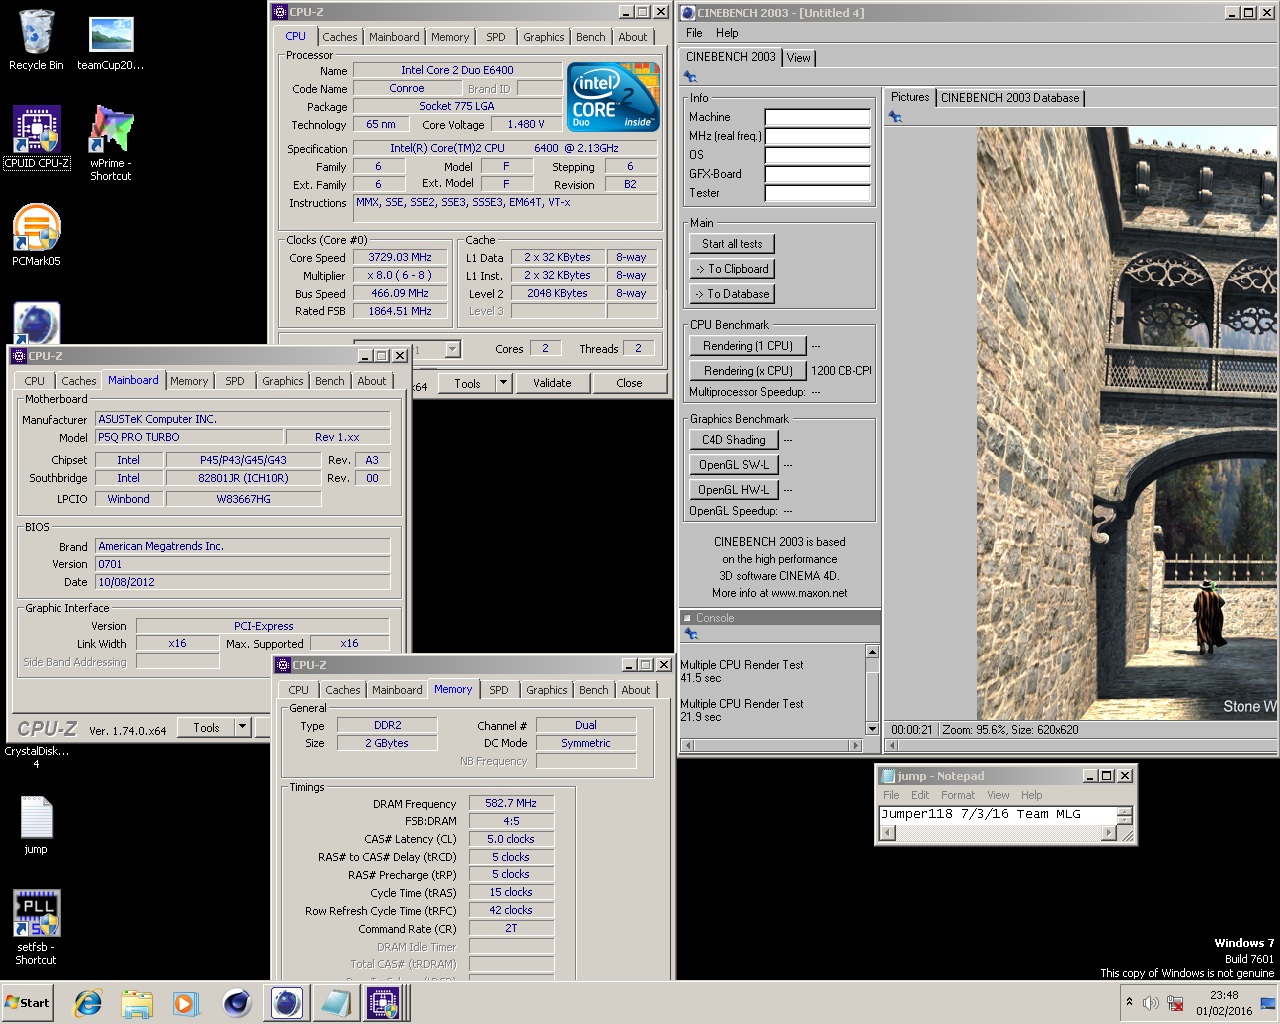Viewport: 1280px width, 1024px height.
Task: Open the Graphics tab in top CPU-Z window
Action: point(544,37)
